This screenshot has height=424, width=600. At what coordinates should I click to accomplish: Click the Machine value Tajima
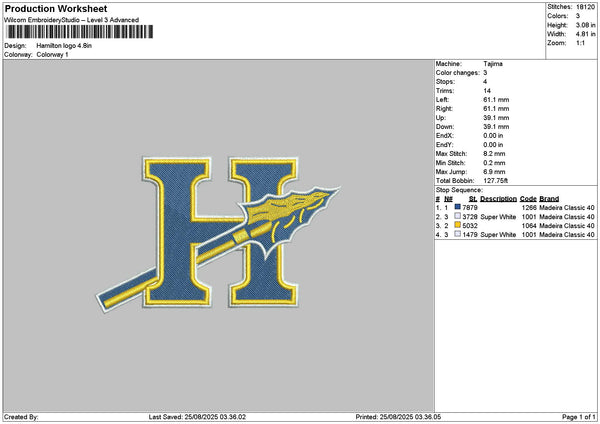tap(493, 64)
